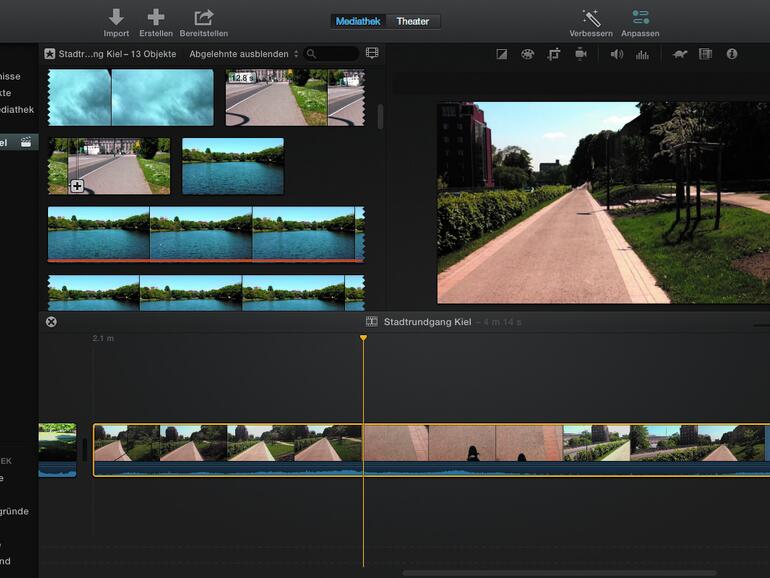This screenshot has height=578, width=770.
Task: Click the Import arrow icon
Action: point(116,17)
